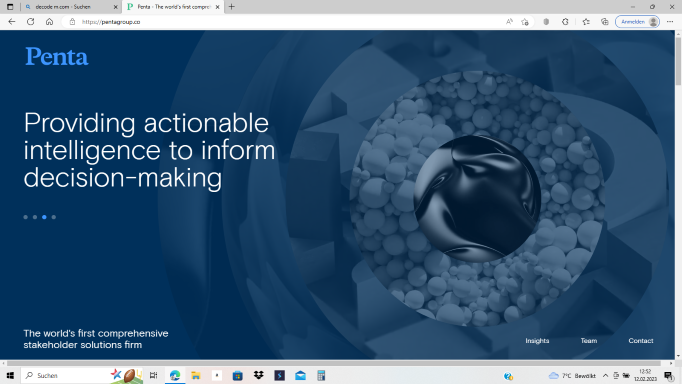Open the Contact link
Screen dimensions: 682x384
[x=641, y=341]
